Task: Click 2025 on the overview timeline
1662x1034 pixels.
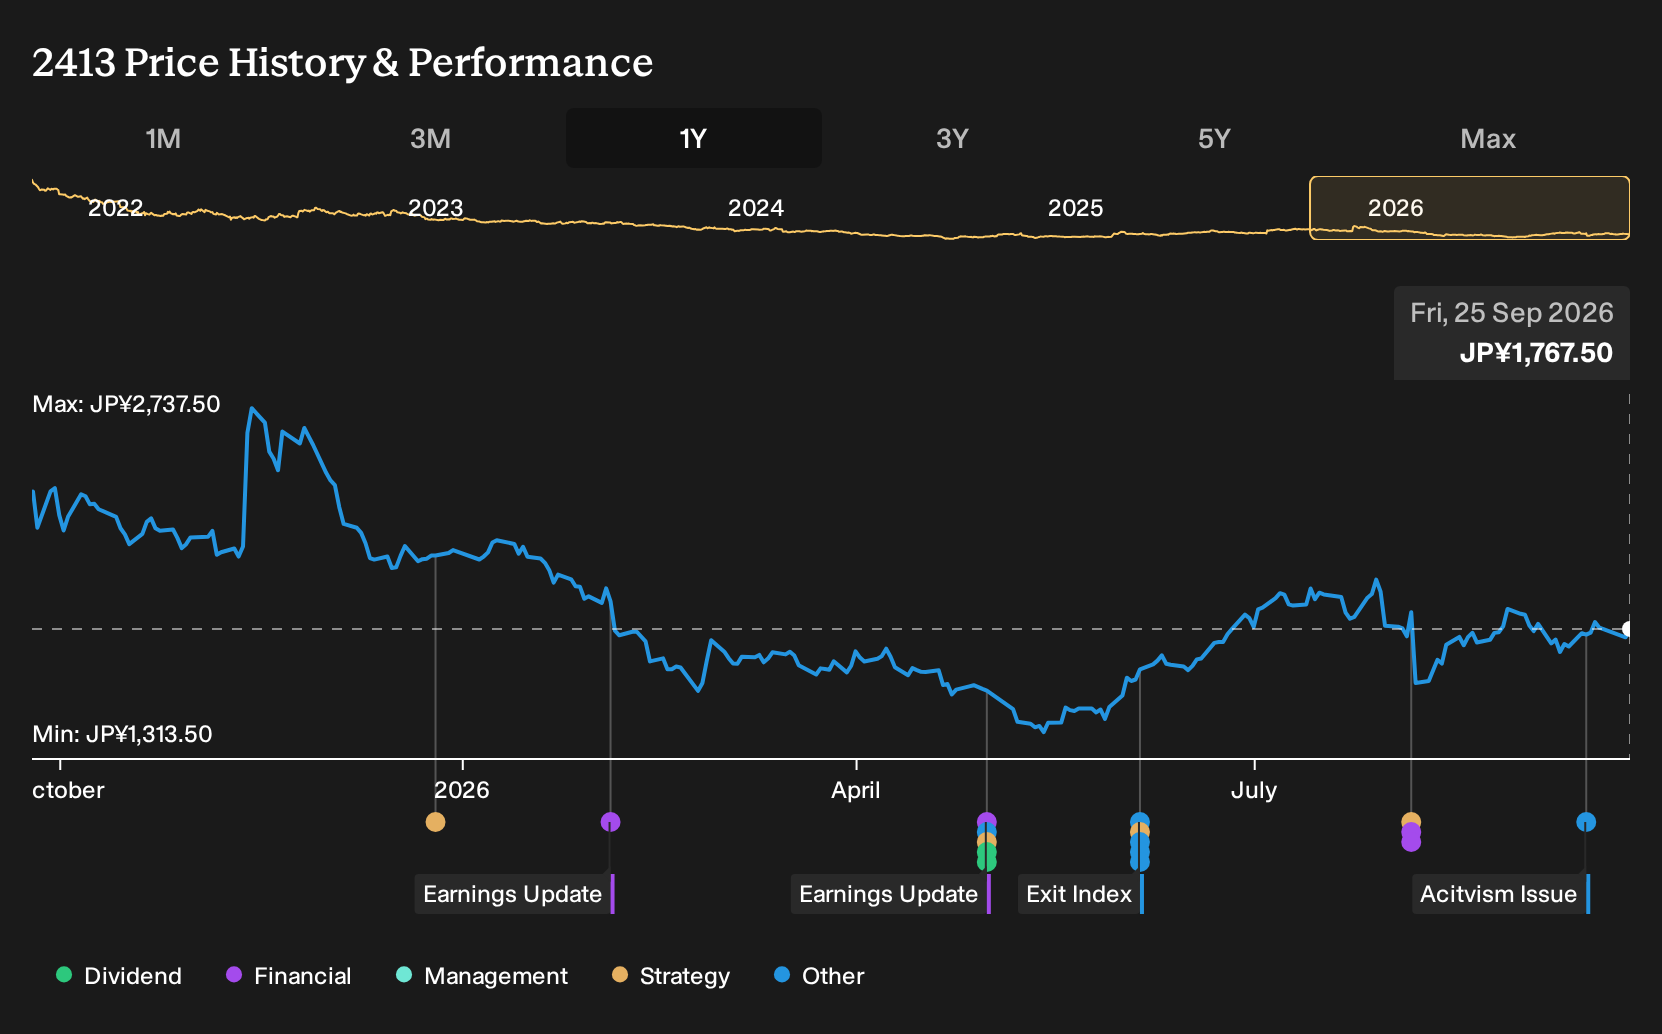Action: [x=1075, y=208]
